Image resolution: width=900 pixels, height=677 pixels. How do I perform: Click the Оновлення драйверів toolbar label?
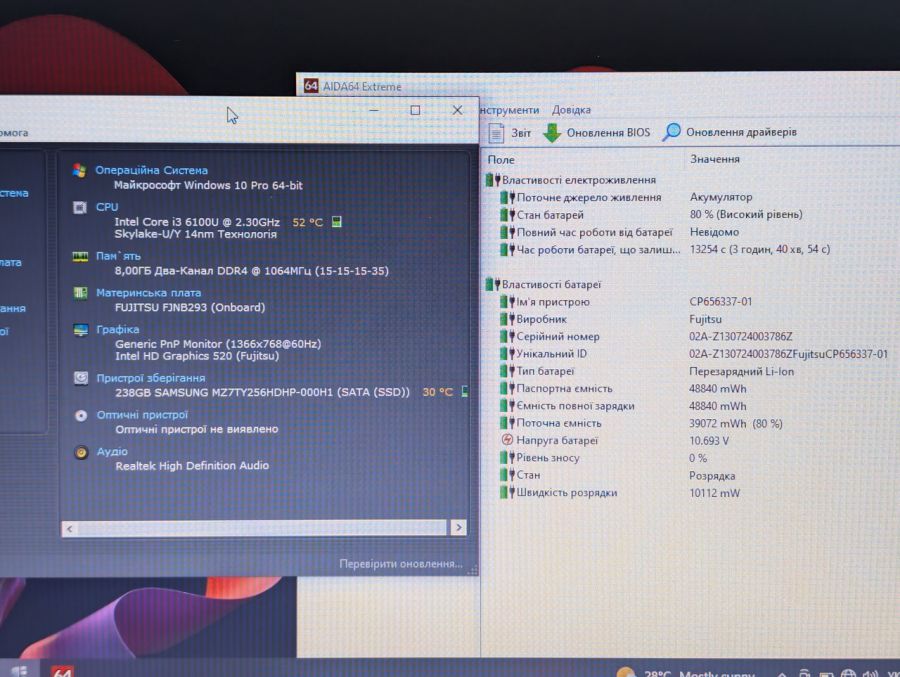point(741,132)
